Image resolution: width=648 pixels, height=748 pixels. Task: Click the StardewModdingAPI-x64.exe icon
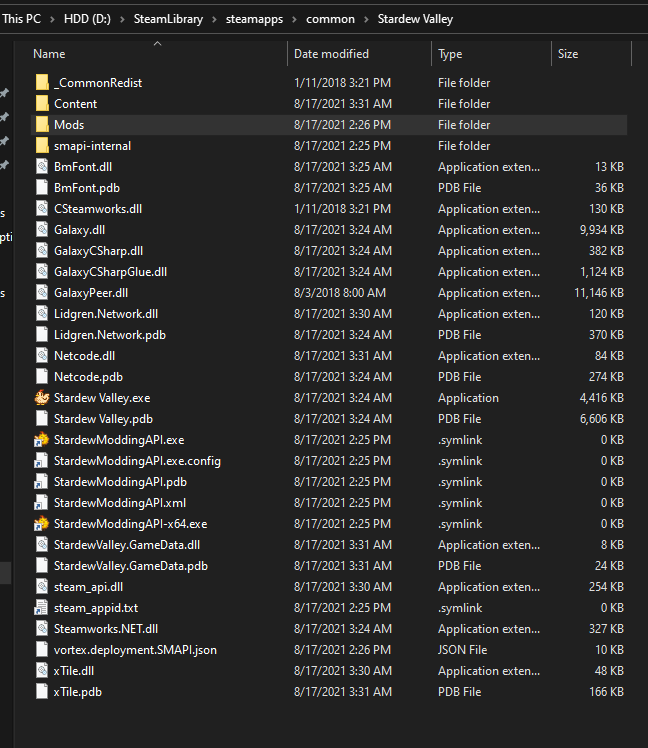(42, 523)
